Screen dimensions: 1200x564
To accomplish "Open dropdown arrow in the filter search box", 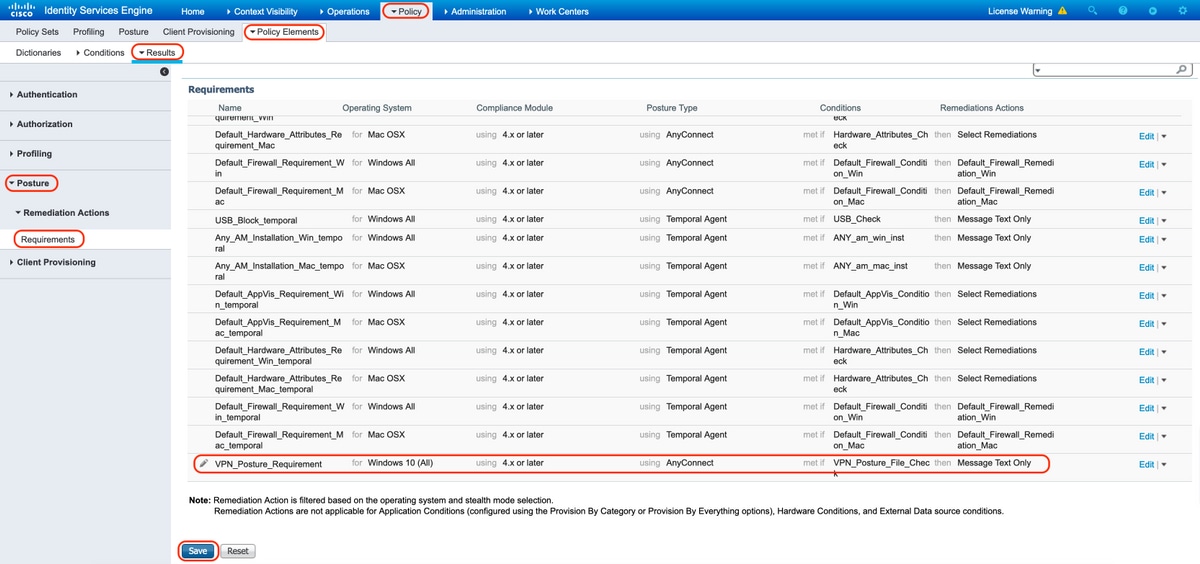I will point(1038,71).
